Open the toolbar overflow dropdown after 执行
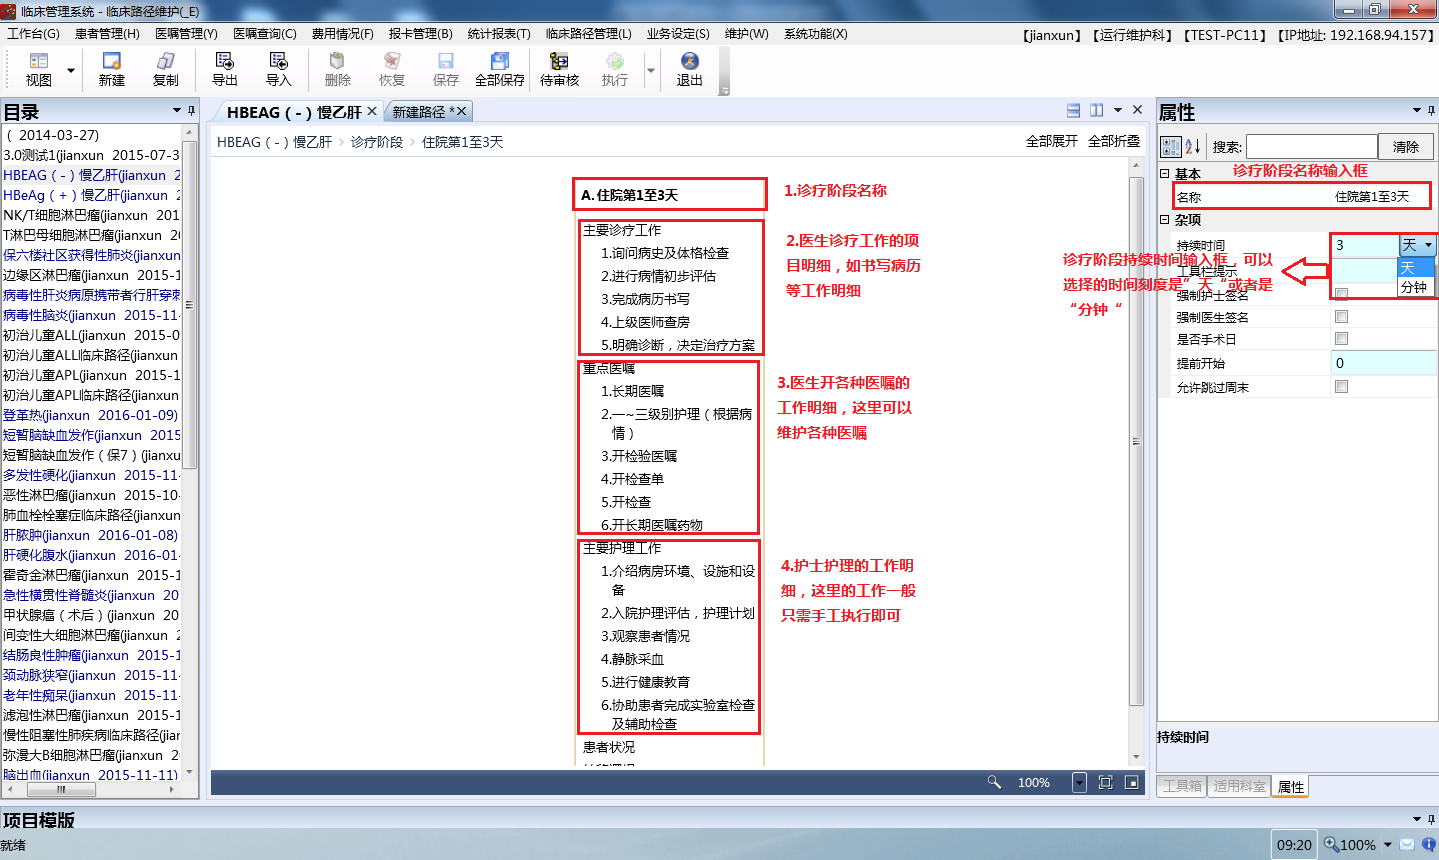This screenshot has width=1439, height=860. pos(651,70)
